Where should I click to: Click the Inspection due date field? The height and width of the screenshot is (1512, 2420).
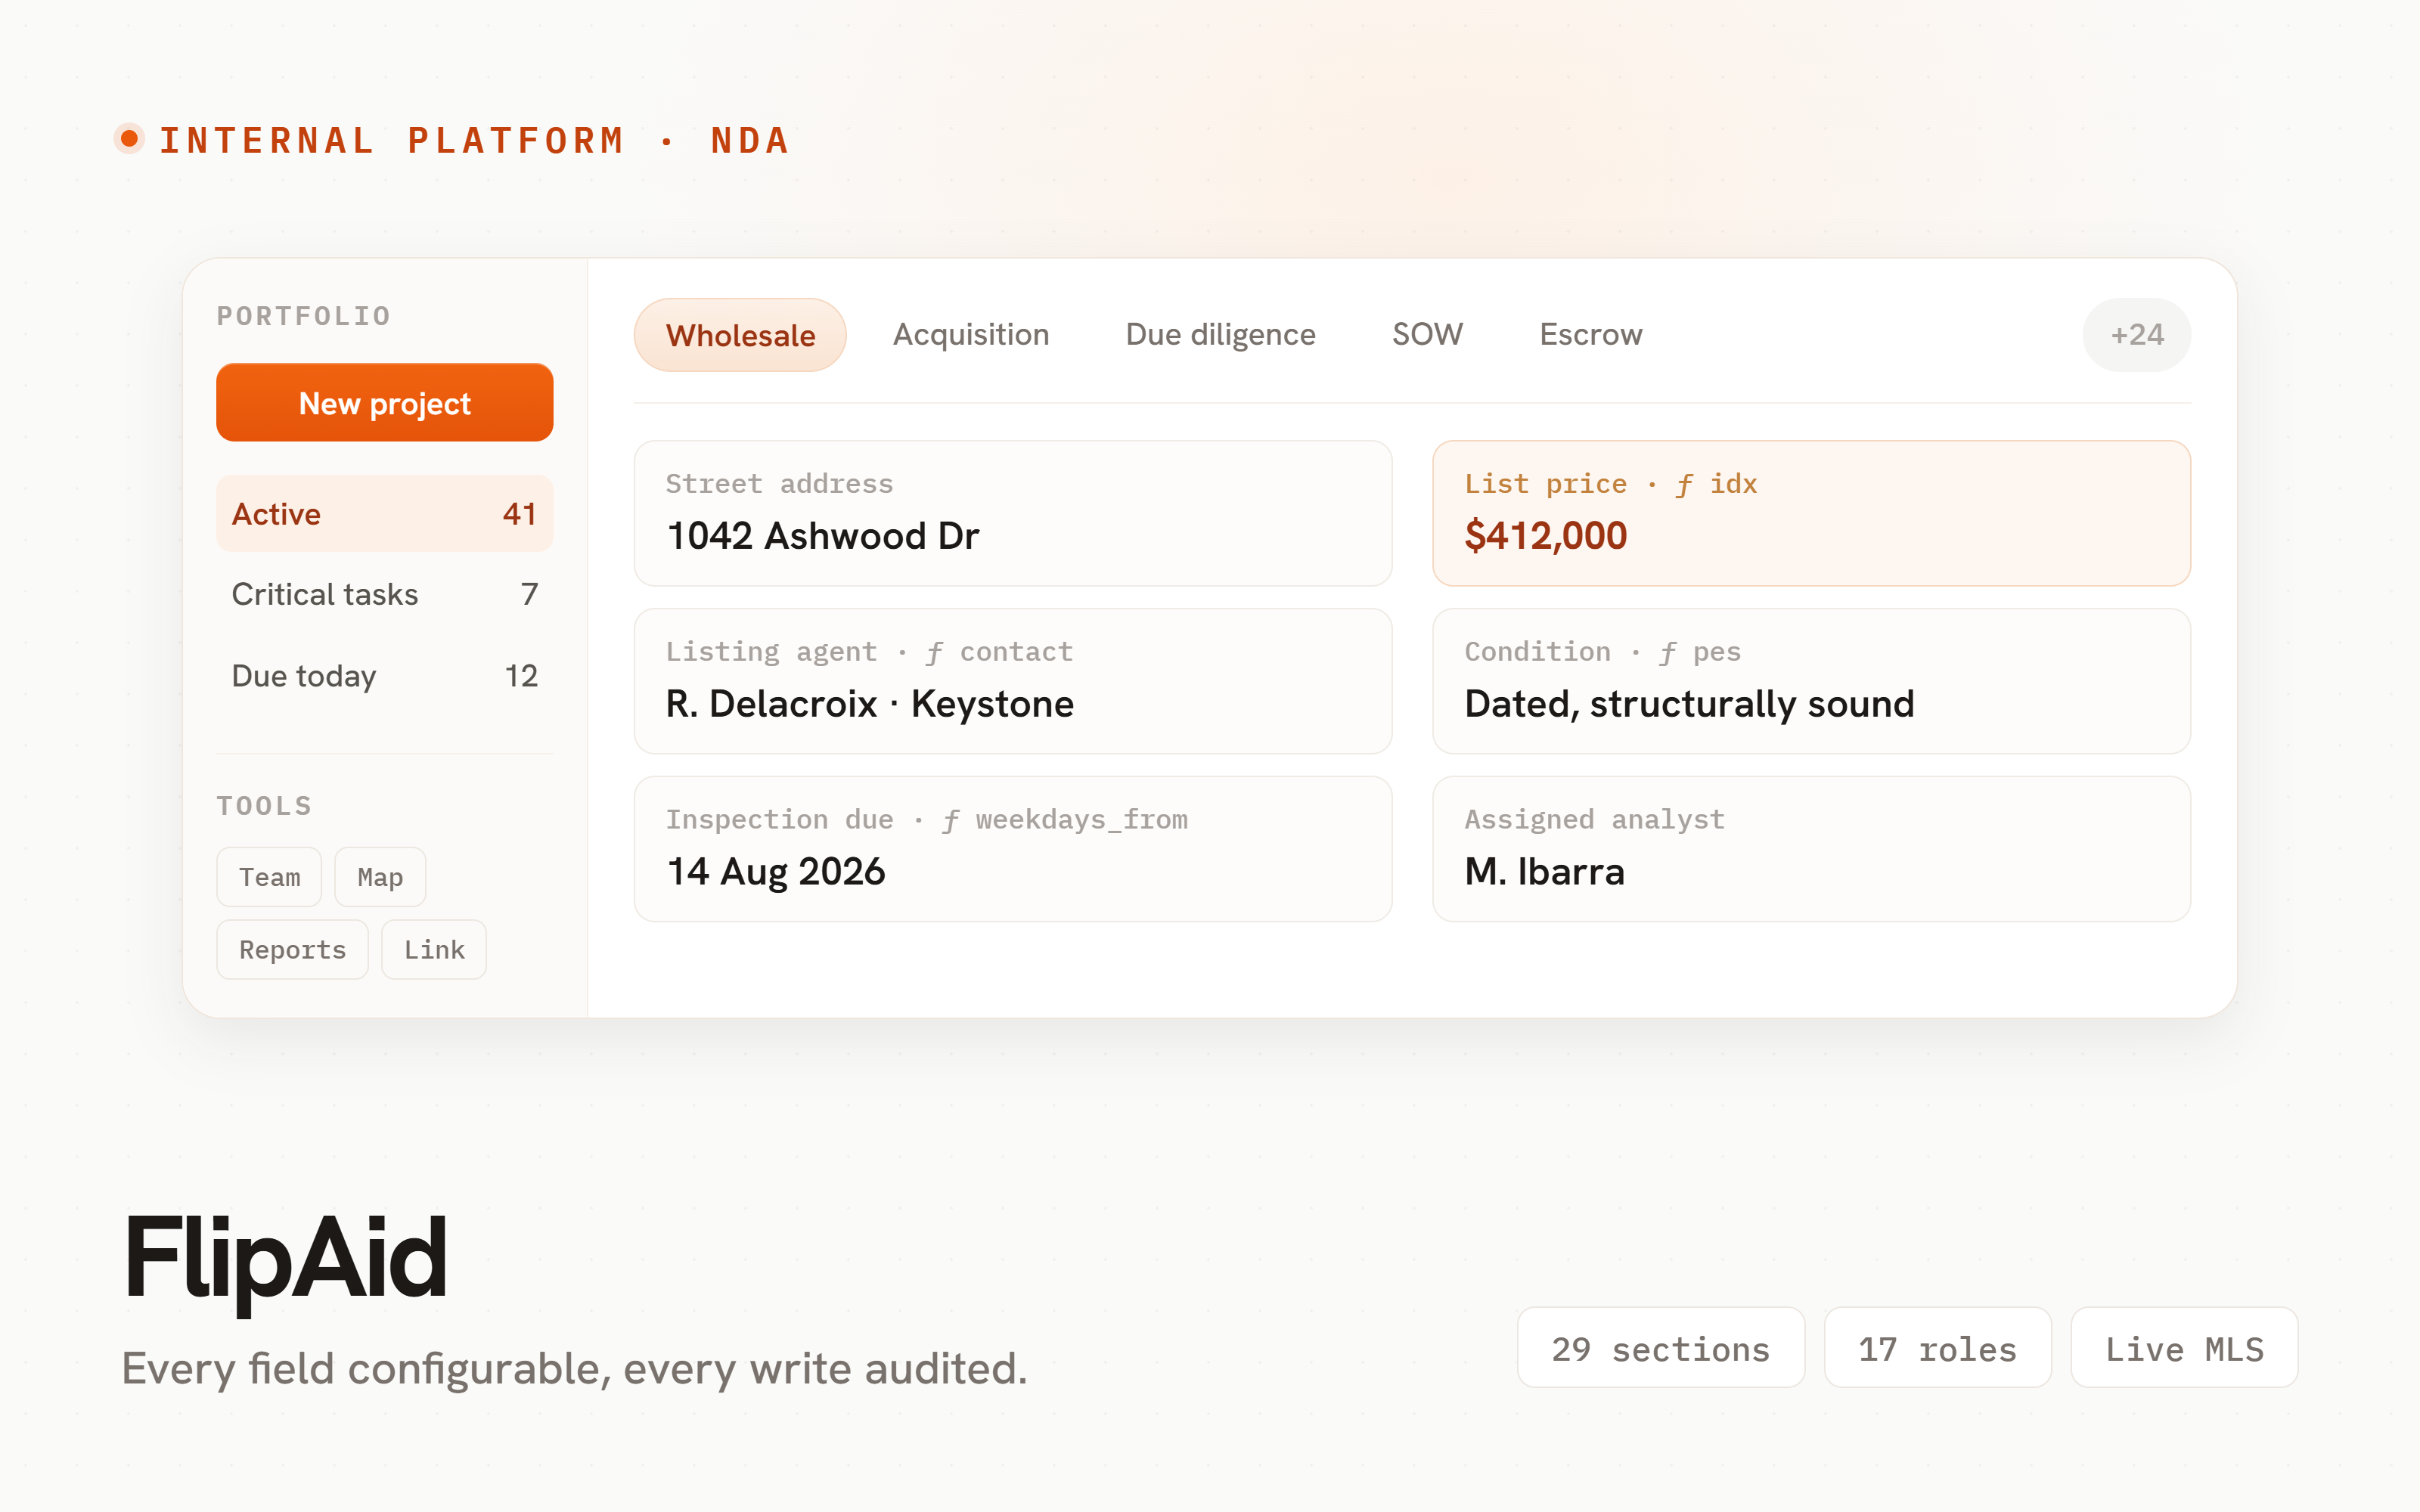pyautogui.click(x=1013, y=849)
